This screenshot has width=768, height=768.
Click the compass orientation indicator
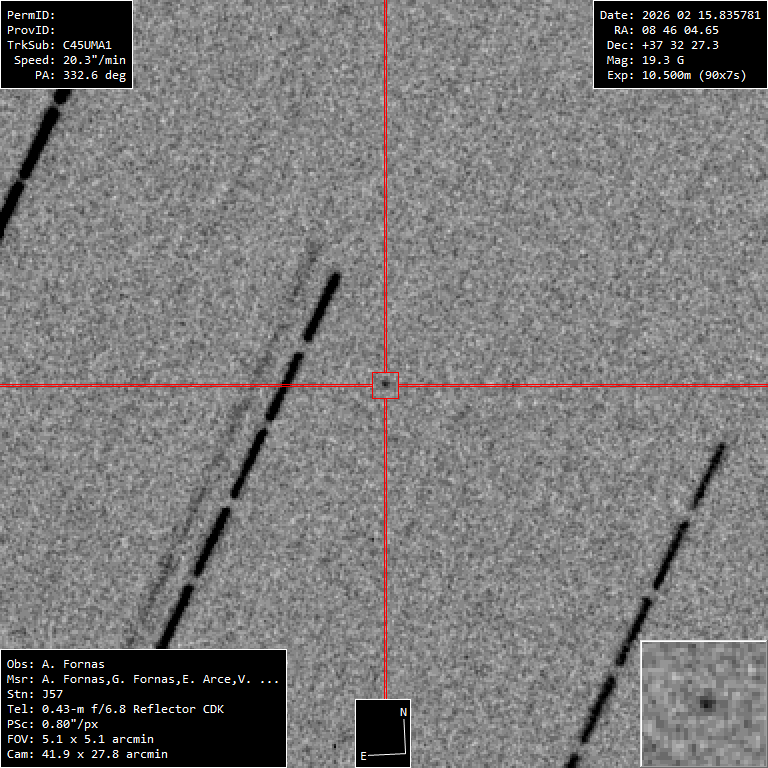383,733
